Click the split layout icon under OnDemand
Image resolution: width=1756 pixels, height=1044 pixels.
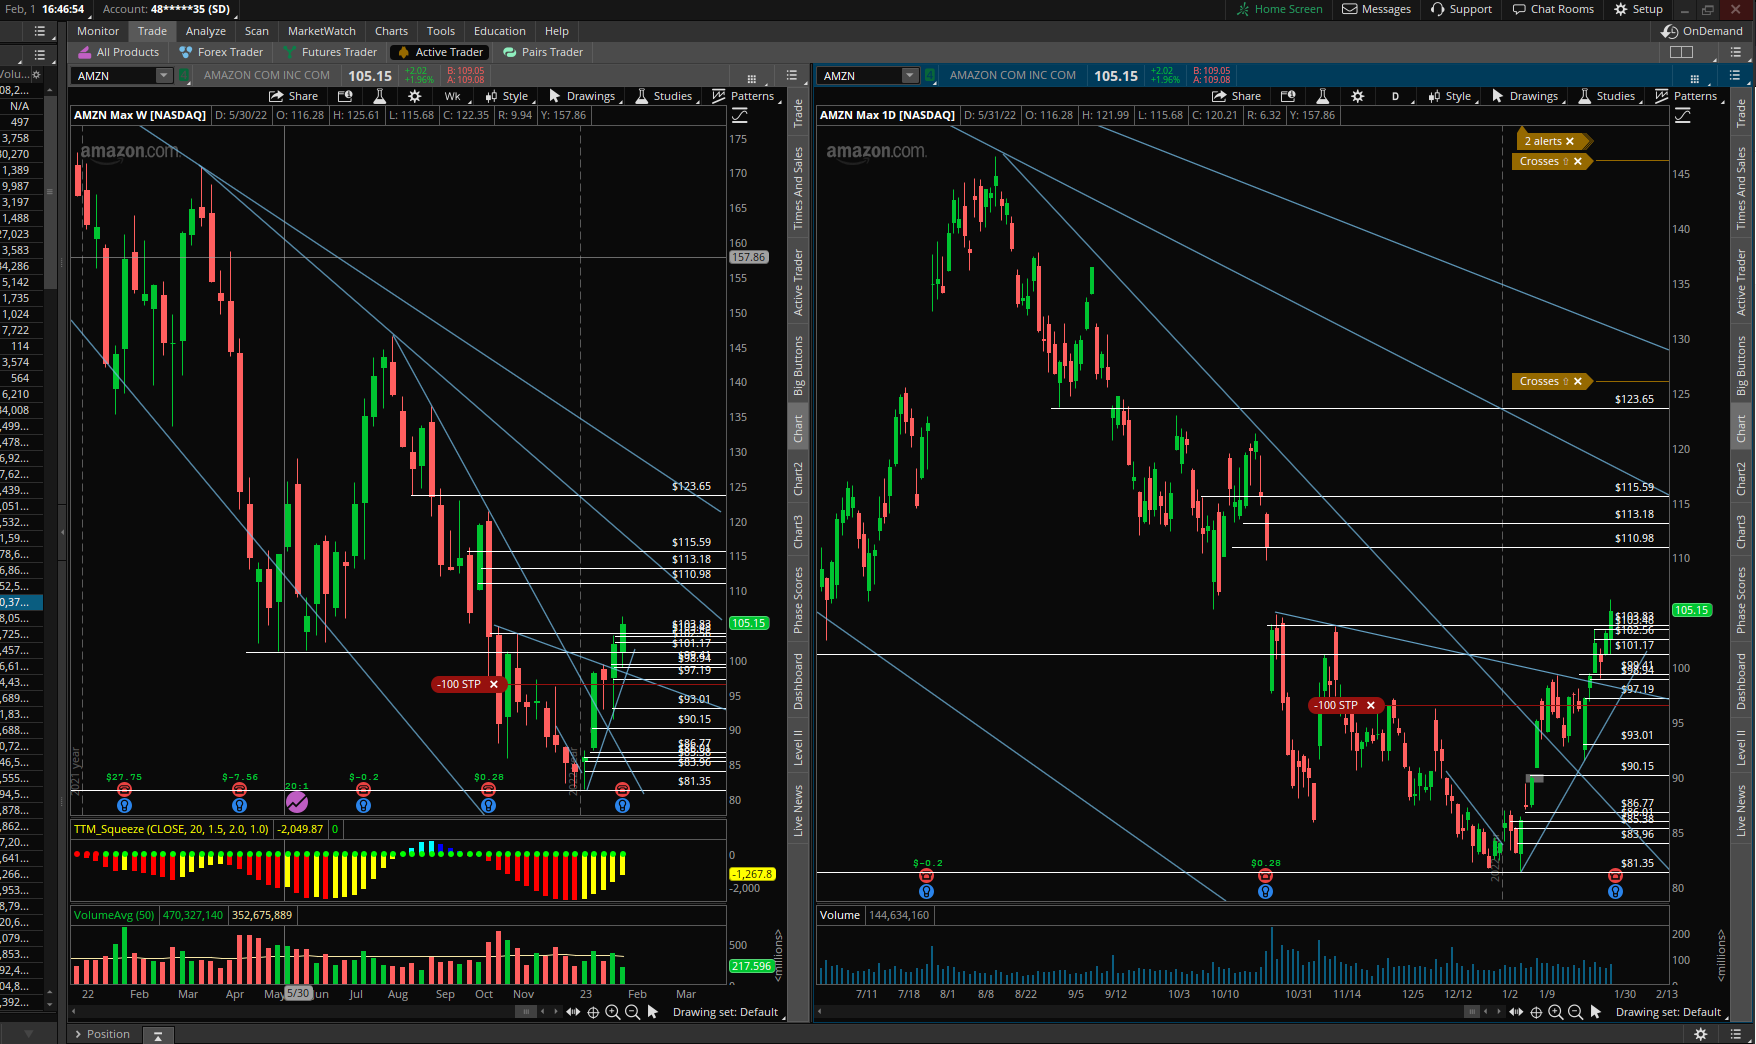[x=1682, y=52]
